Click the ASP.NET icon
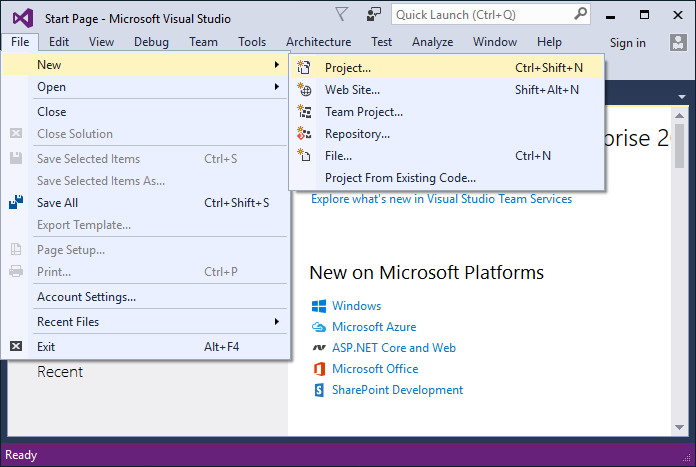 point(319,348)
